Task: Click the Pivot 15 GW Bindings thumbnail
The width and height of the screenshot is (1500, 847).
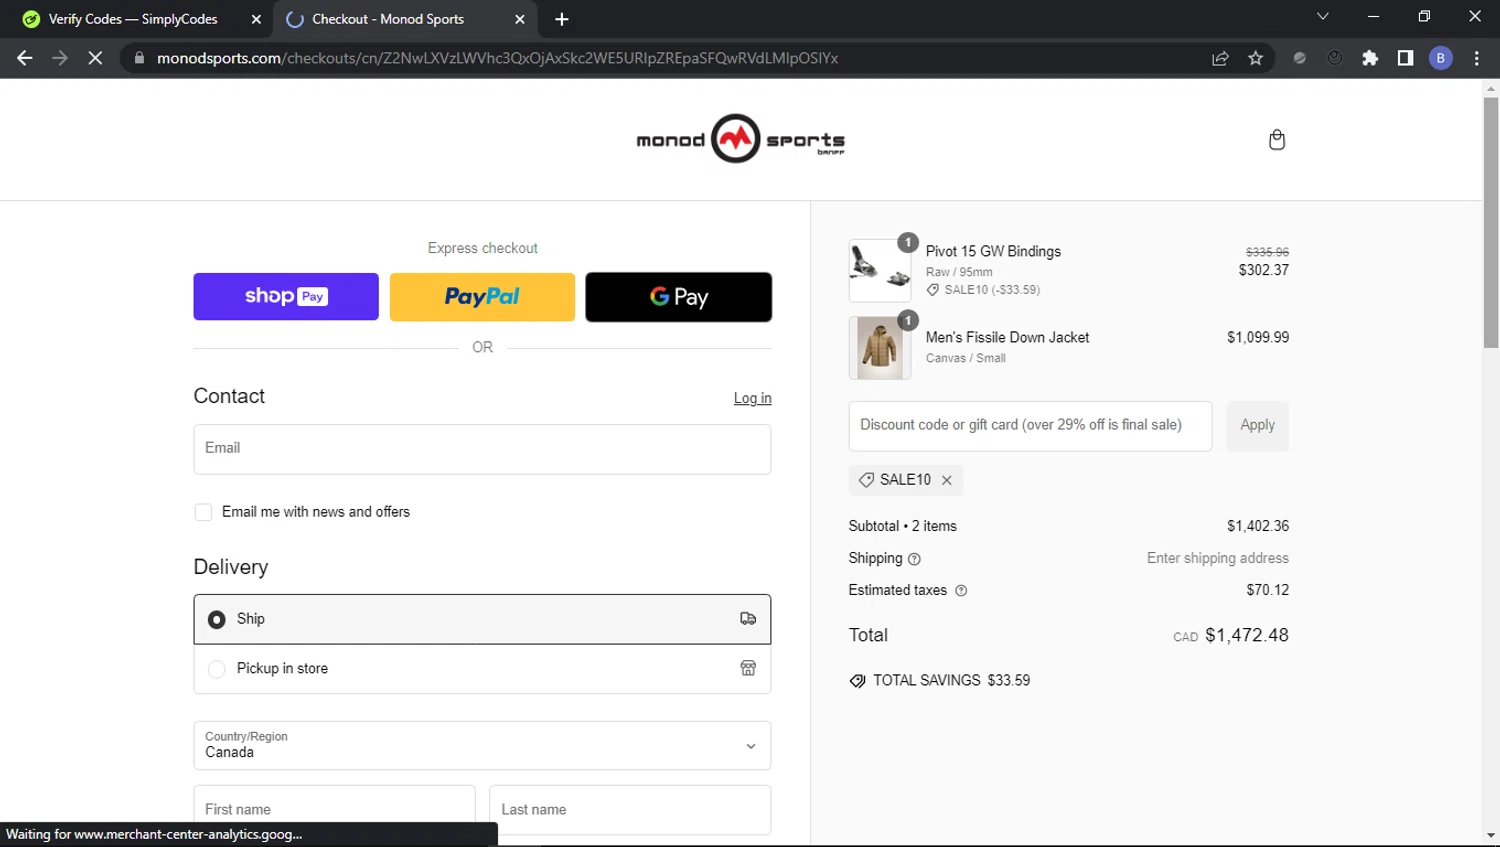Action: [x=880, y=270]
